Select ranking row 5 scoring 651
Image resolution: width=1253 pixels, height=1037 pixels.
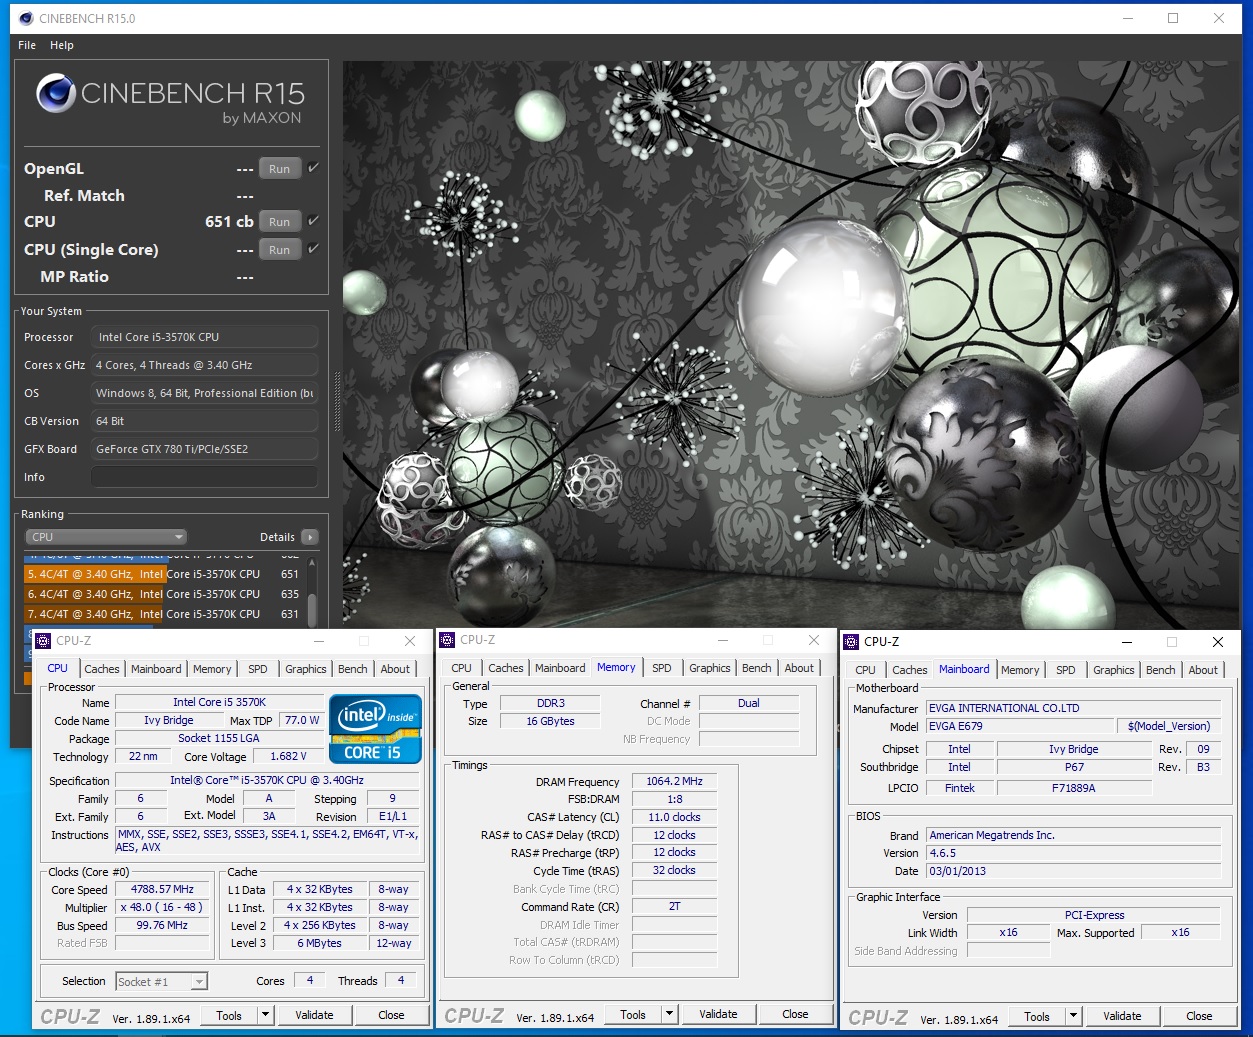pyautogui.click(x=163, y=574)
